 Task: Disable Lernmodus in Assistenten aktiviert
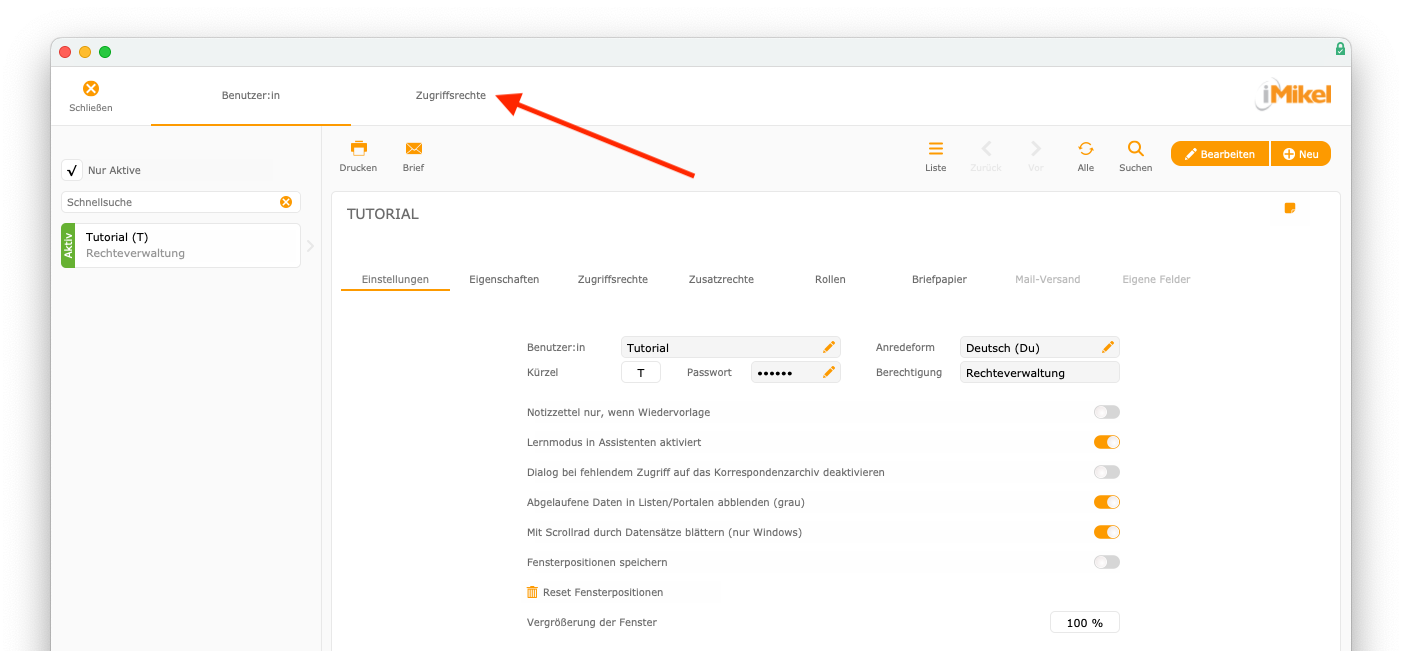click(1106, 442)
